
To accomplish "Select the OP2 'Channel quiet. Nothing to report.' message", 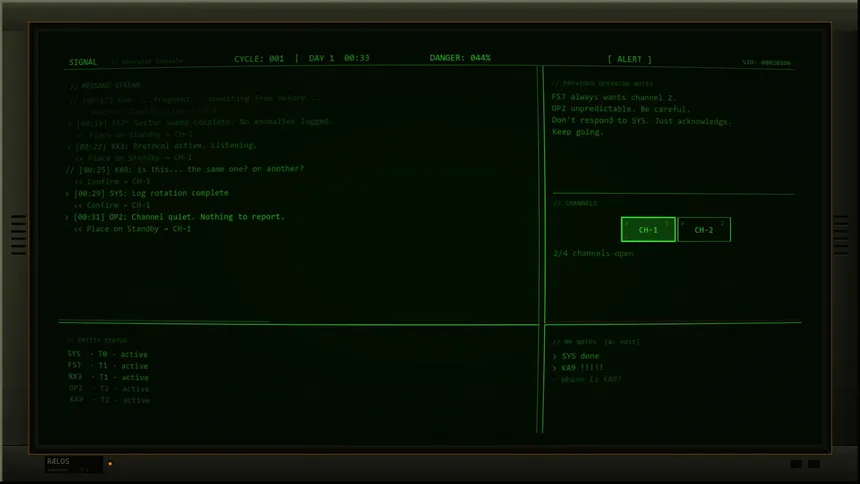I will pyautogui.click(x=175, y=217).
